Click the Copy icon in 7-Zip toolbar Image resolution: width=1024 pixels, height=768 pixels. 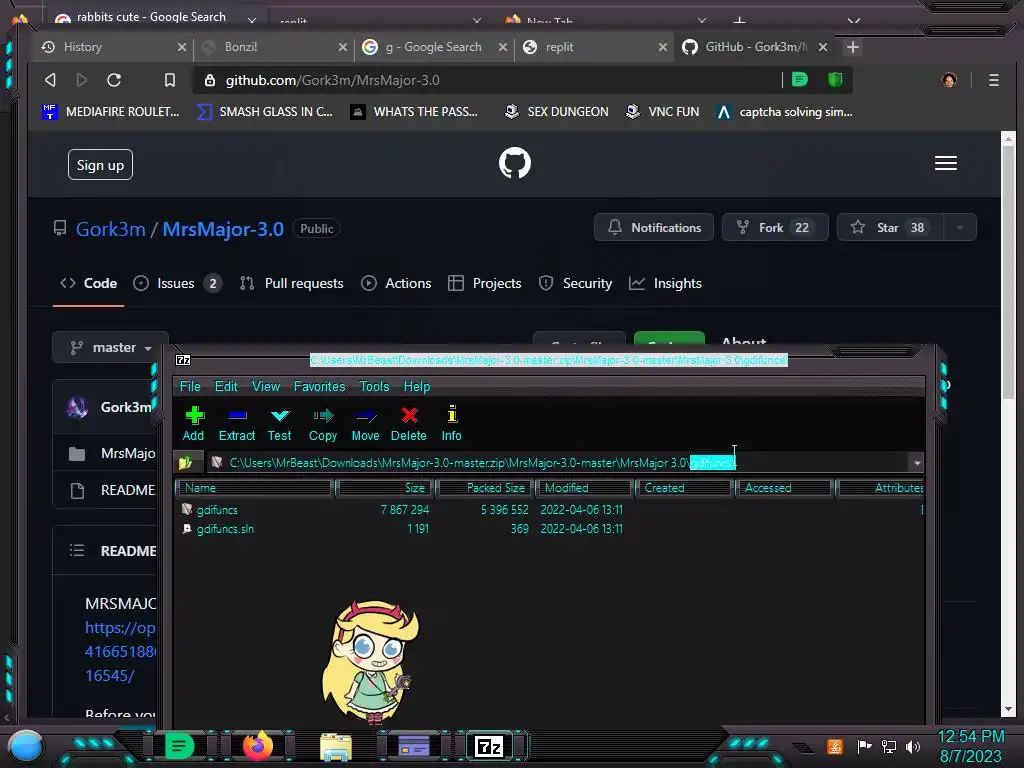click(323, 415)
